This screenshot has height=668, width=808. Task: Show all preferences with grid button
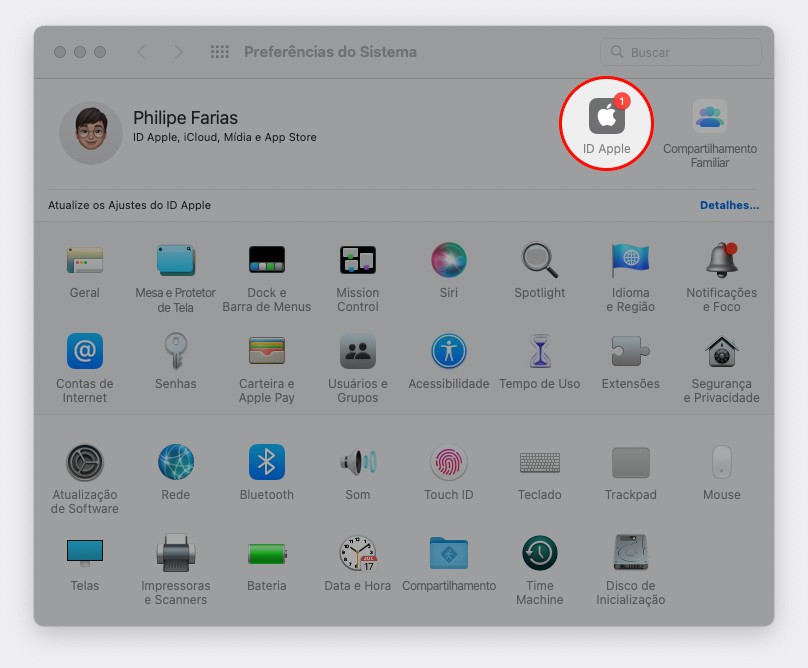pos(220,52)
